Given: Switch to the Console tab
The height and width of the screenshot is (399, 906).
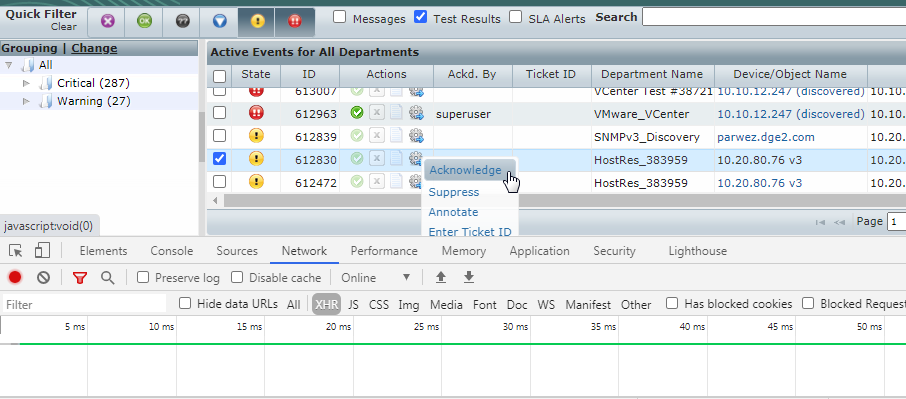Looking at the screenshot, I should (x=172, y=251).
